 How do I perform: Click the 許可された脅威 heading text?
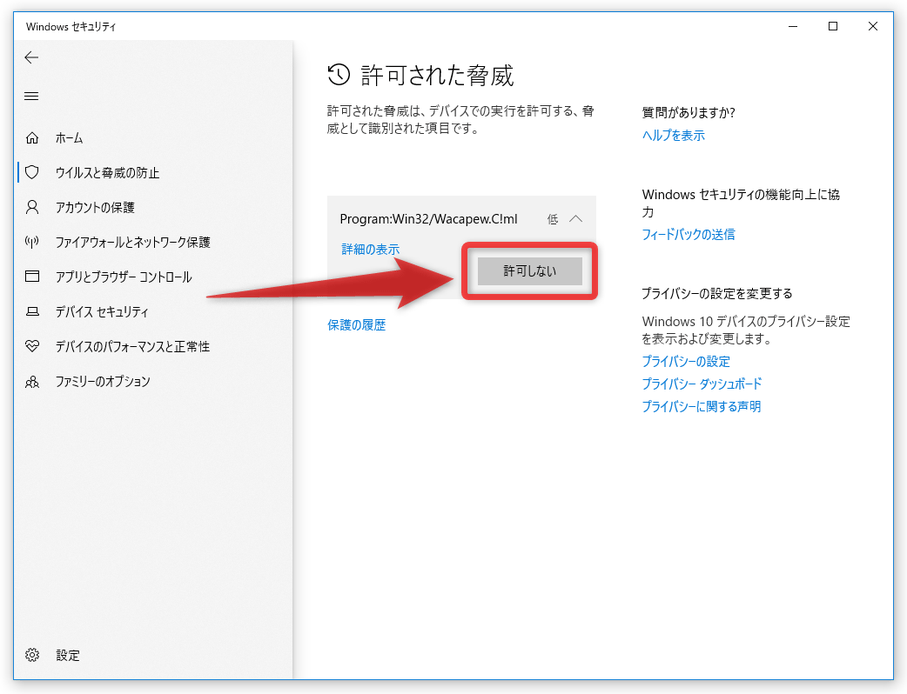(437, 75)
